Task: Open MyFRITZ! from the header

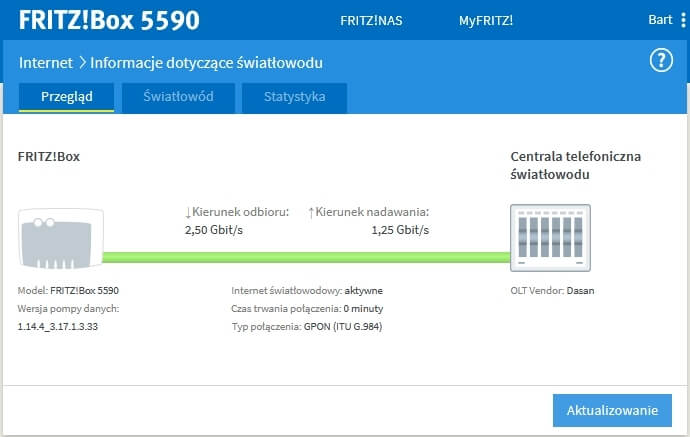Action: pyautogui.click(x=486, y=21)
